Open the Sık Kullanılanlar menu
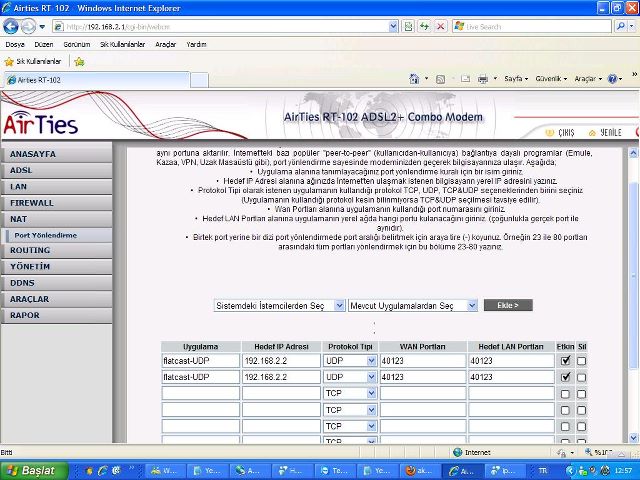Viewport: 640px width, 480px height. tap(122, 44)
